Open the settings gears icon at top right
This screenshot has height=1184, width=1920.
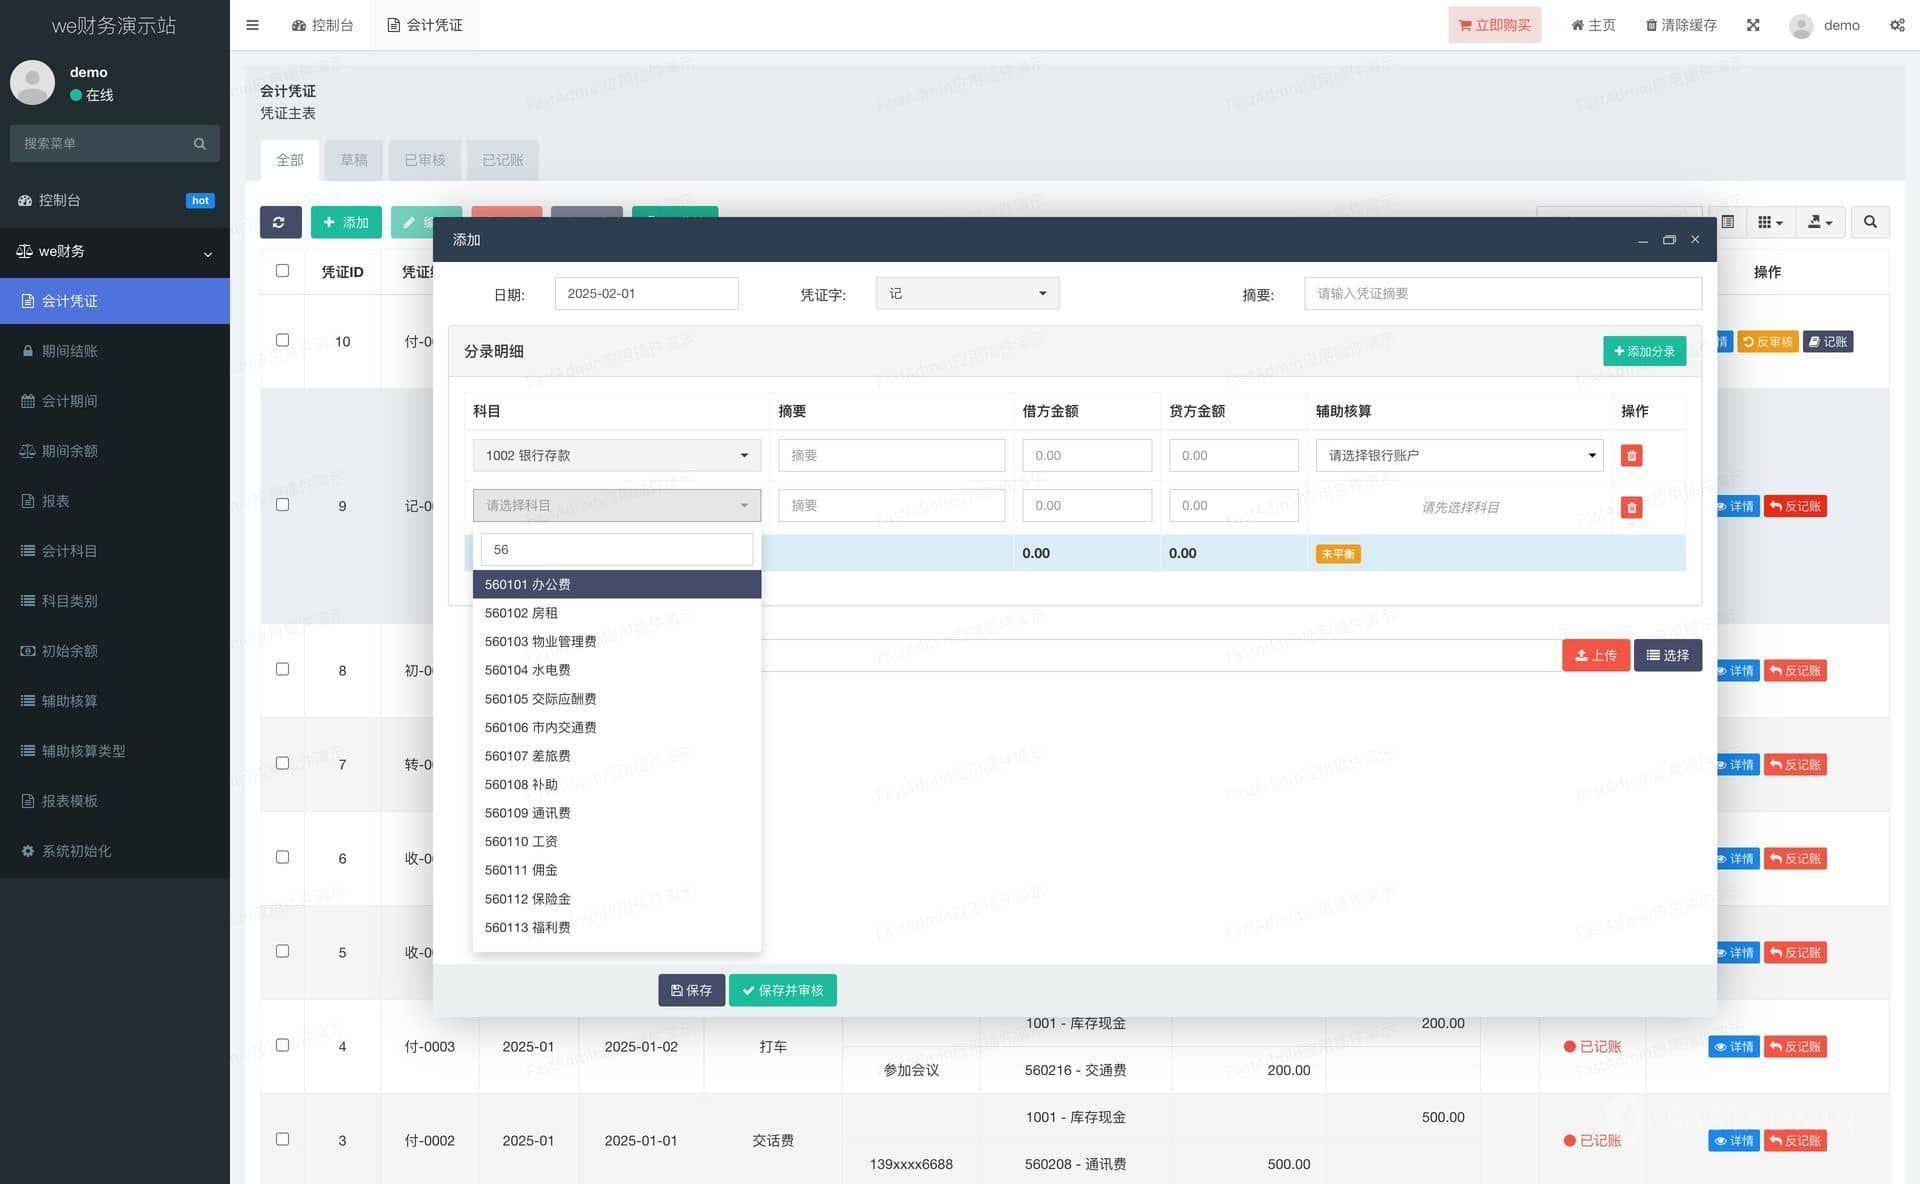pyautogui.click(x=1897, y=25)
